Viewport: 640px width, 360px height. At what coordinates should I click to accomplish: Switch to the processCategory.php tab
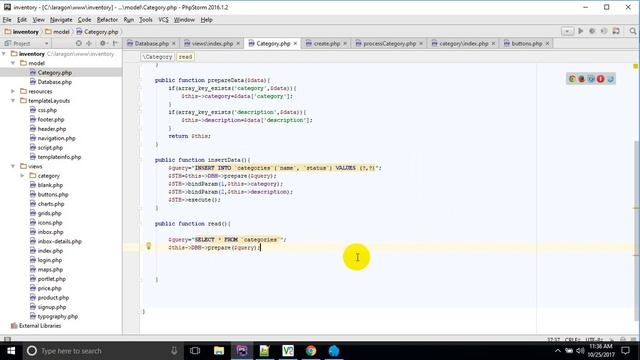[x=389, y=43]
